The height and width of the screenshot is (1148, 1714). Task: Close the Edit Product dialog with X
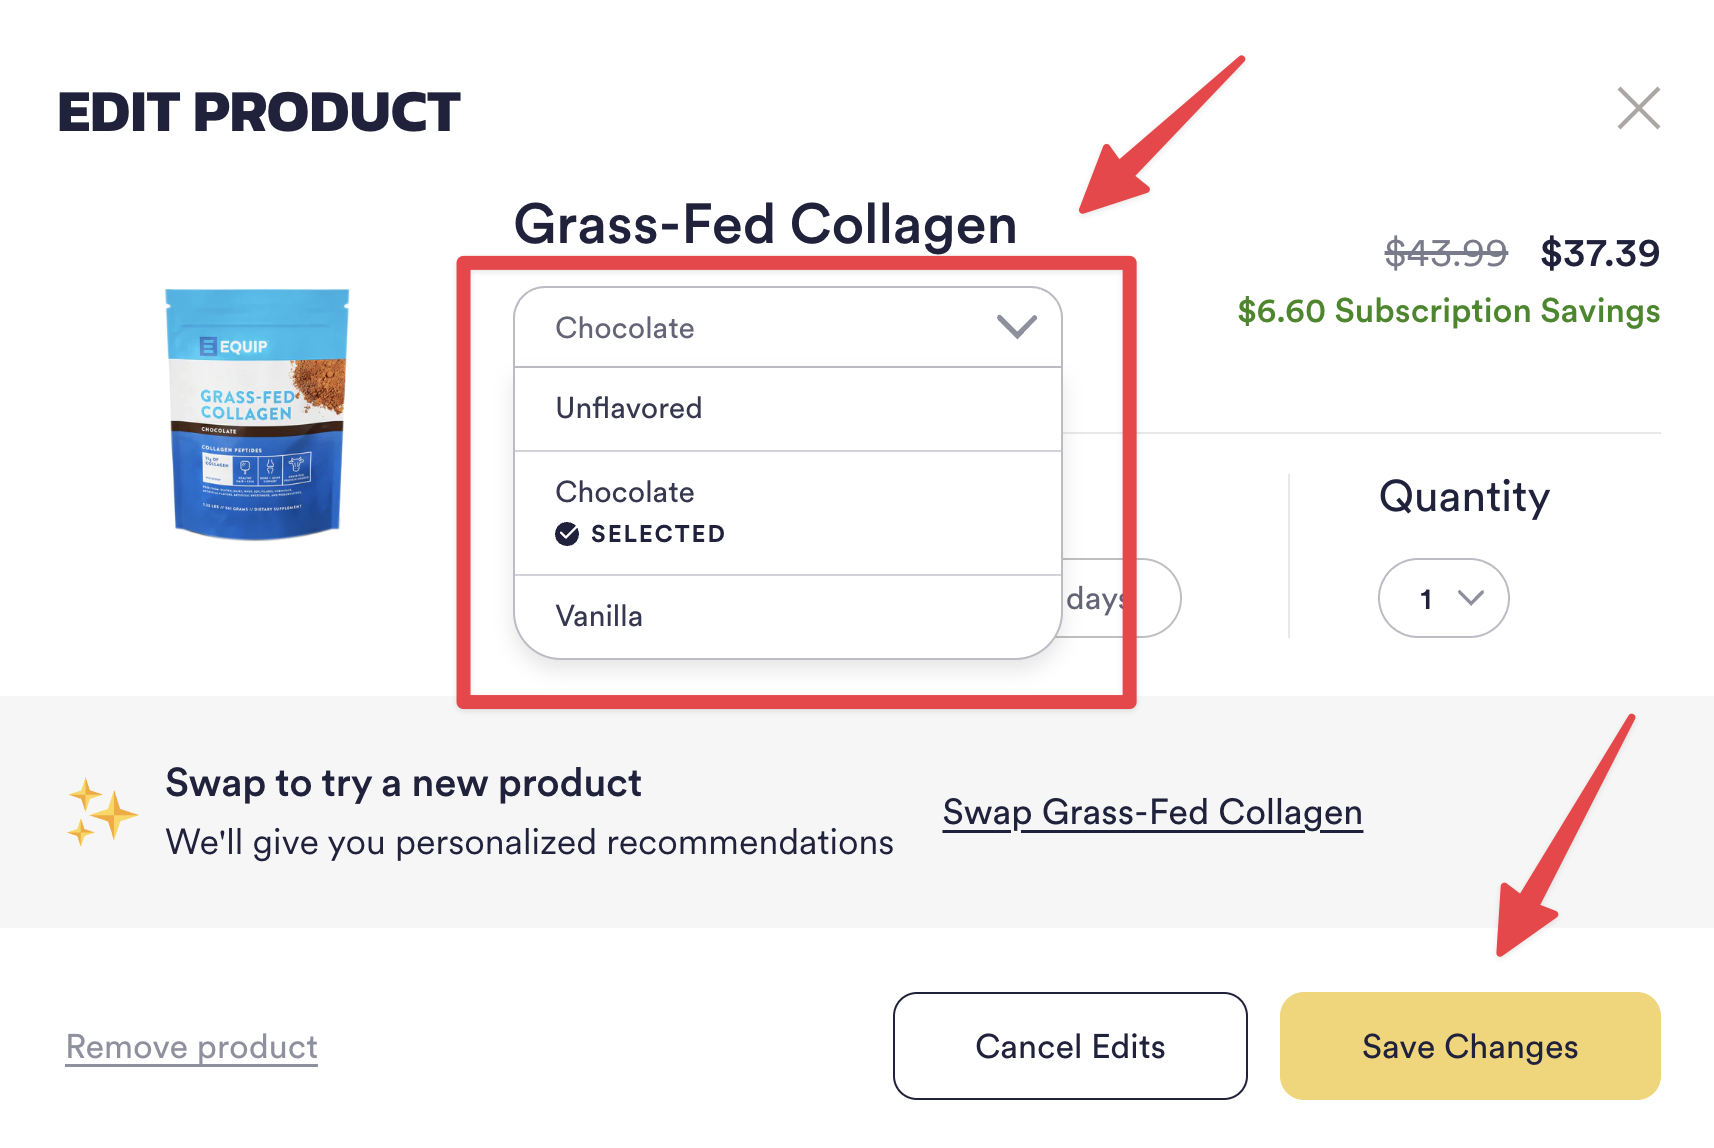coord(1638,108)
